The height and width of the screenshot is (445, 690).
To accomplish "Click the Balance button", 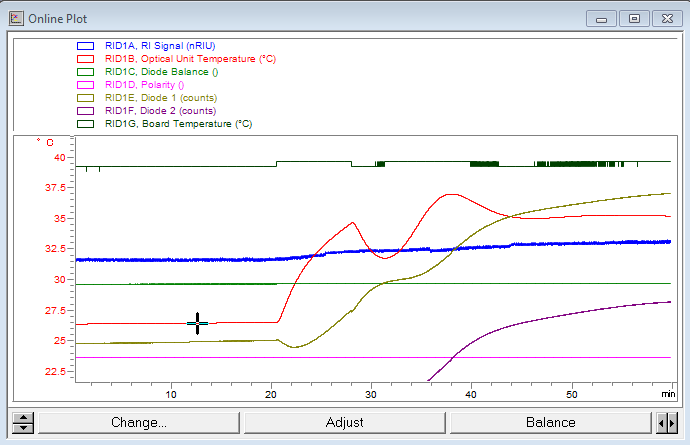I will click(549, 422).
